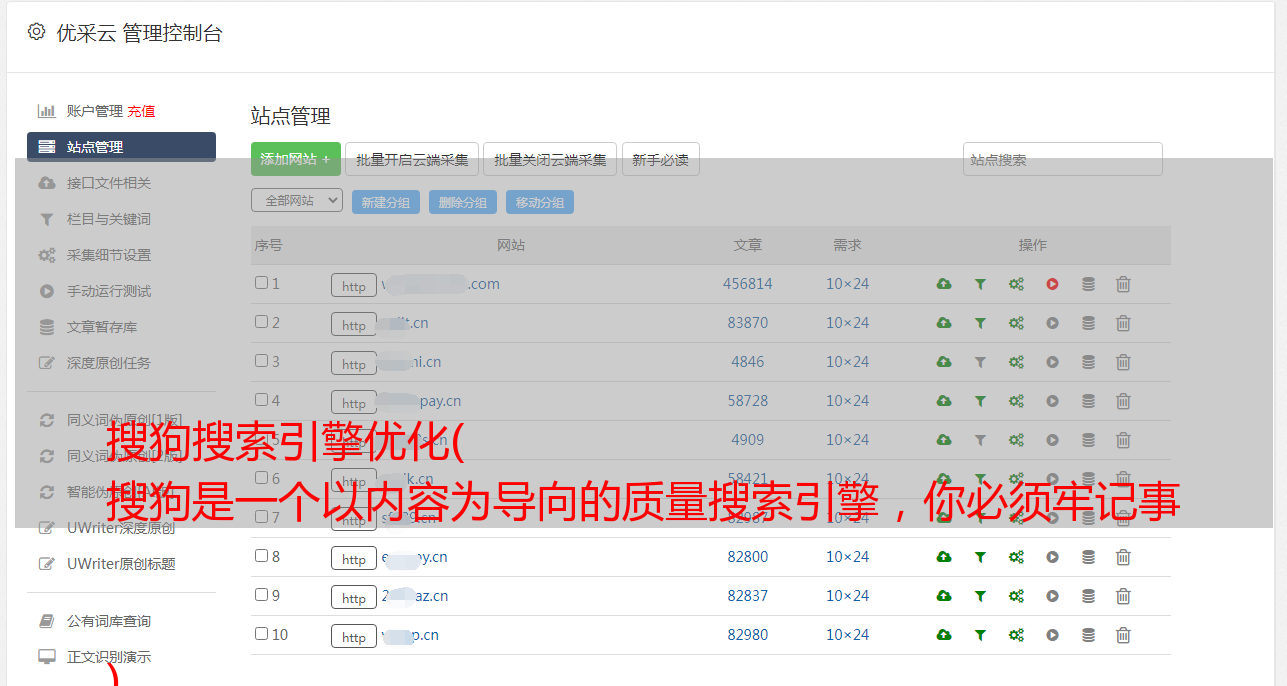Run manual test play icon in row 4
The image size is (1287, 686).
pos(1052,401)
